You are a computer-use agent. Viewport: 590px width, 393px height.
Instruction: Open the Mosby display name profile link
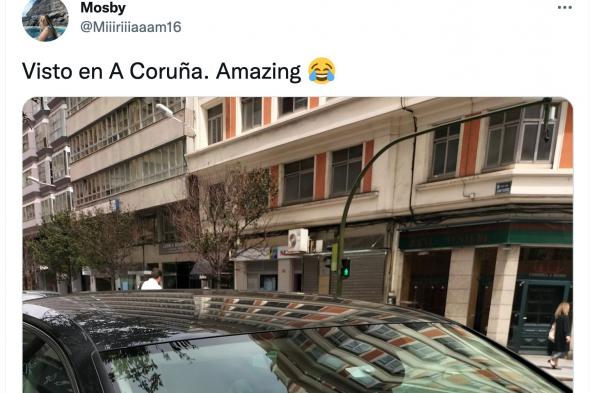pos(103,8)
